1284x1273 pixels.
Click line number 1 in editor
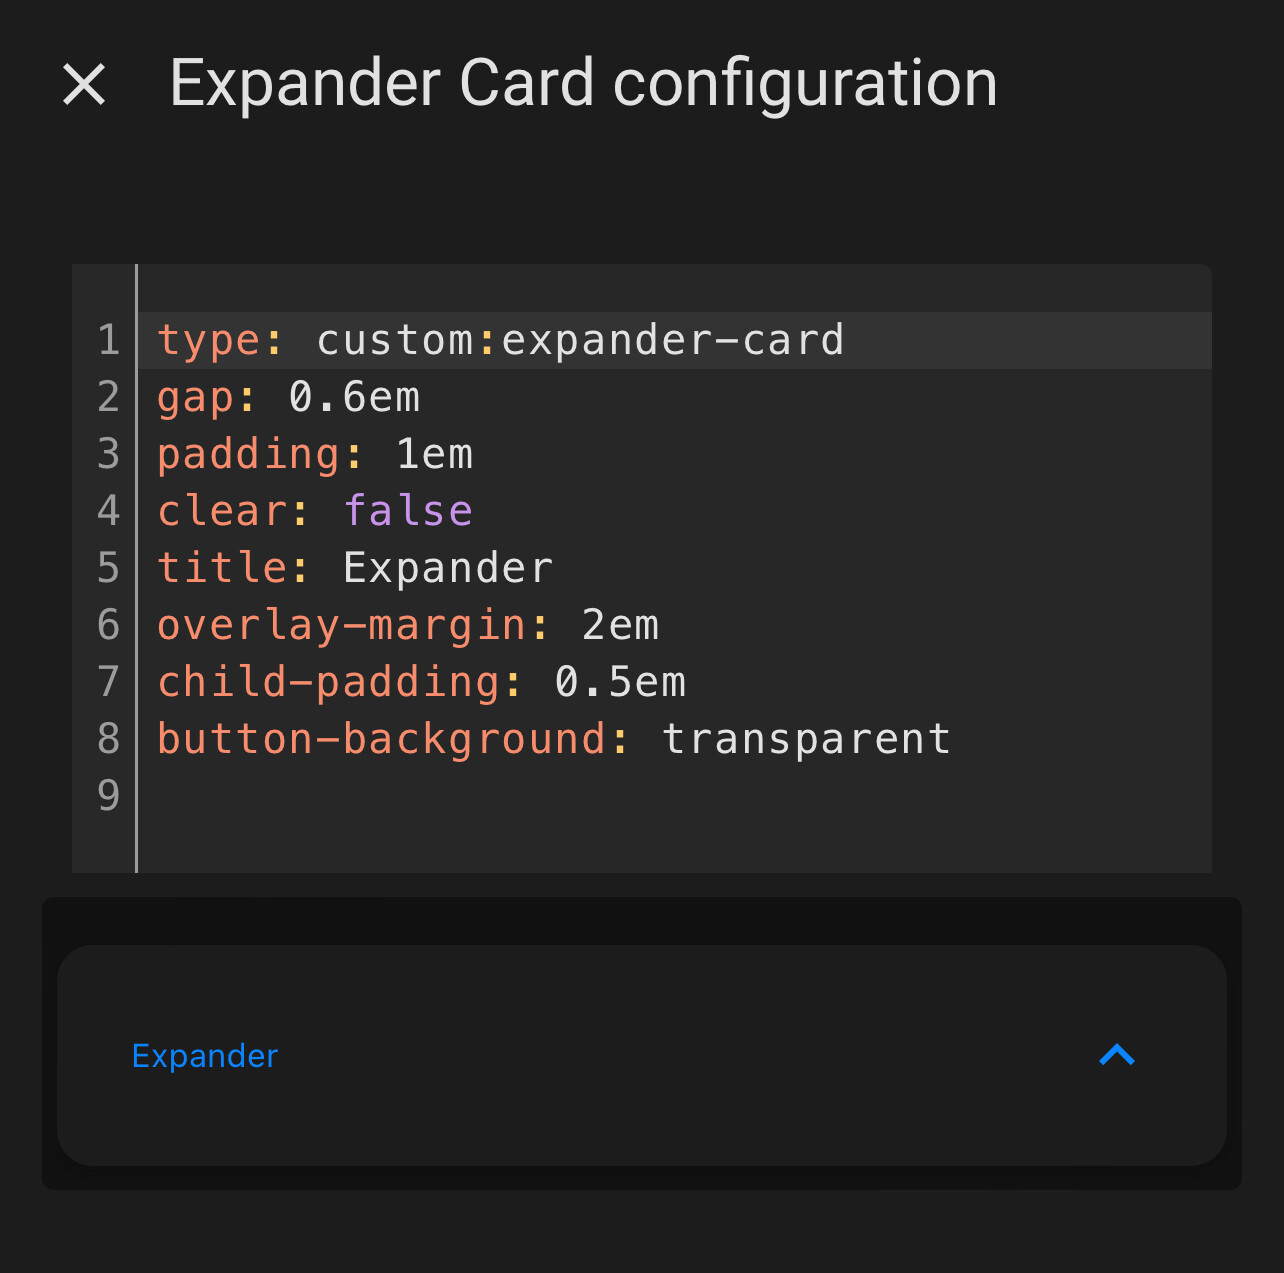point(106,339)
